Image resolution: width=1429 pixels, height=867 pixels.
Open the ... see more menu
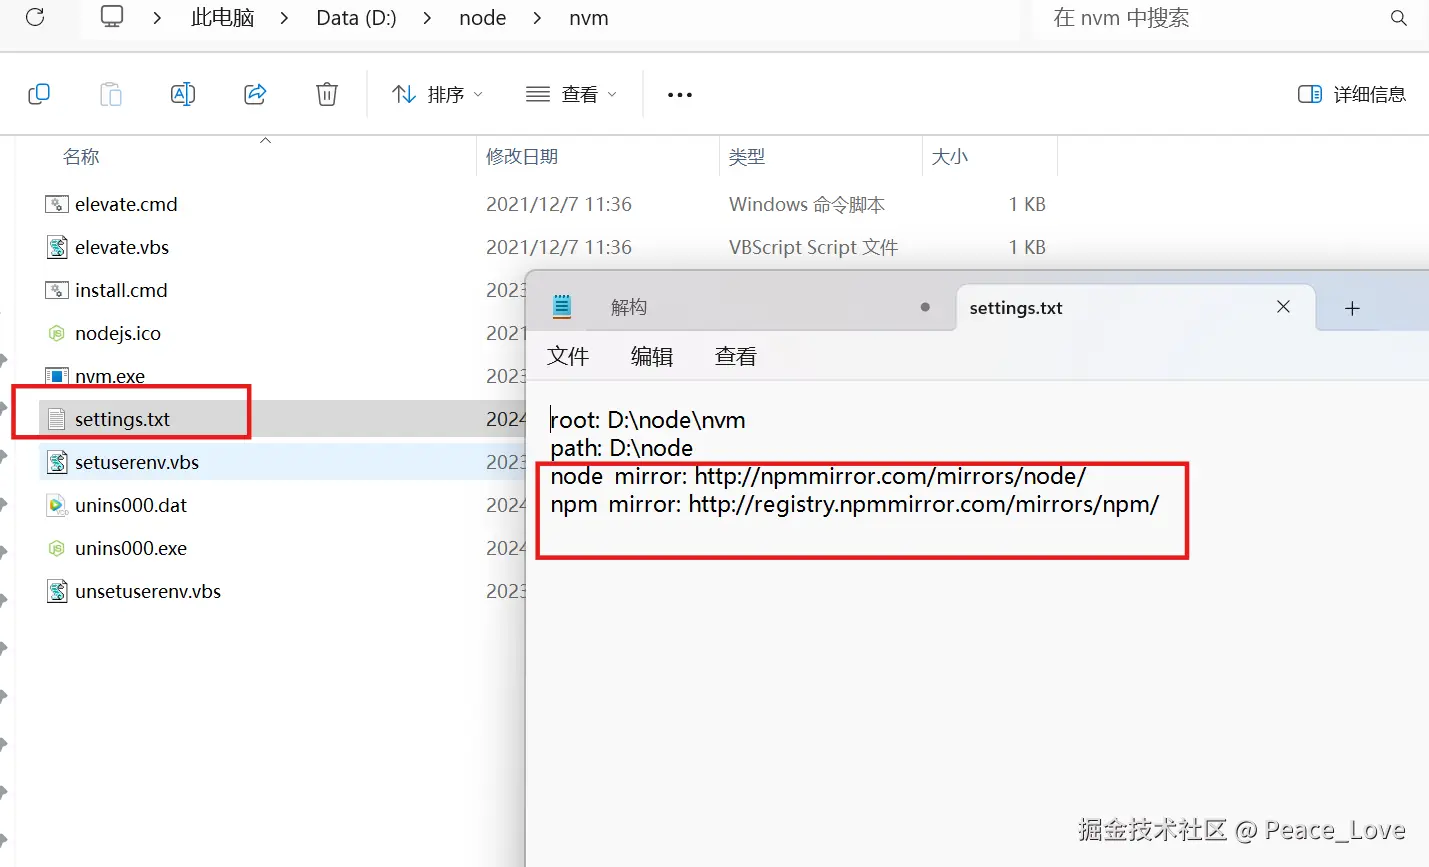tap(679, 94)
